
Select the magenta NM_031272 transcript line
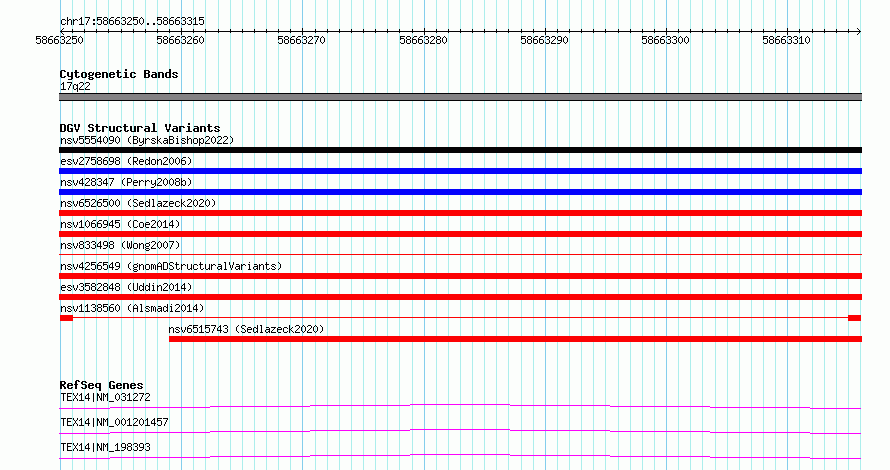460,406
